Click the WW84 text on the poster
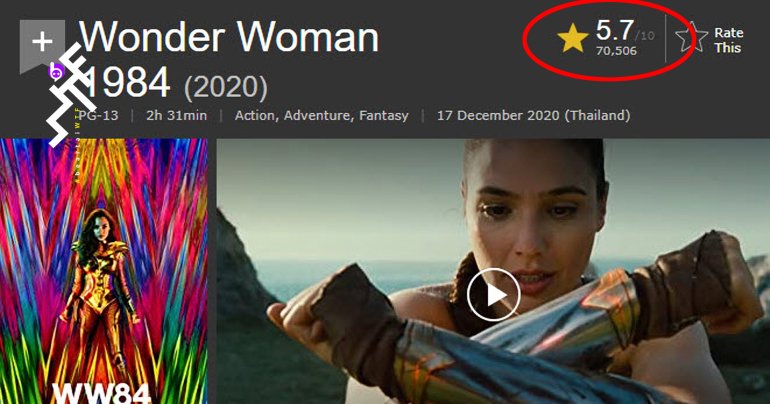The image size is (770, 404). pyautogui.click(x=101, y=394)
